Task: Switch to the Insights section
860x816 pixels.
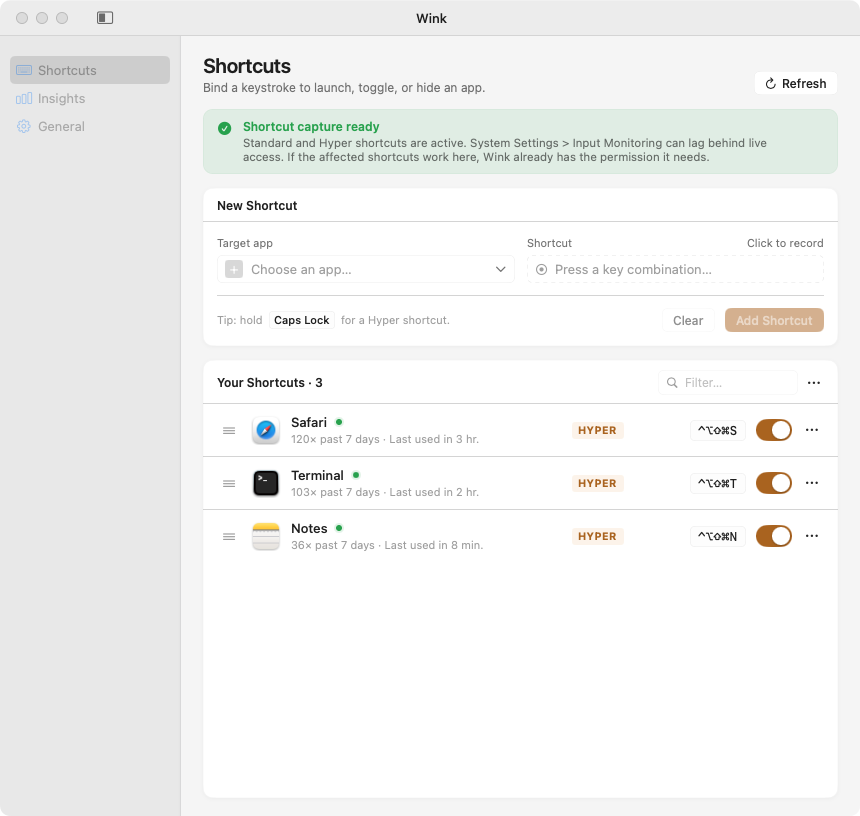Action: [x=90, y=98]
